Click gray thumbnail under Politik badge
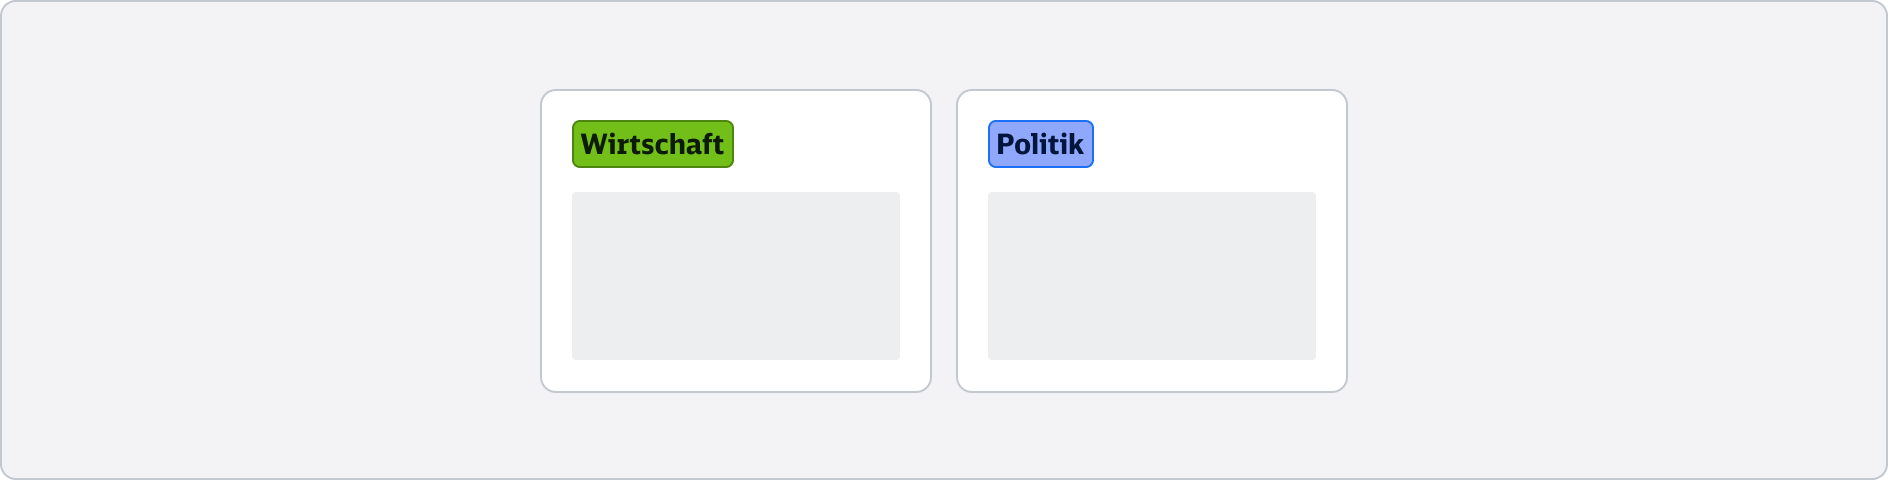 click(1151, 275)
